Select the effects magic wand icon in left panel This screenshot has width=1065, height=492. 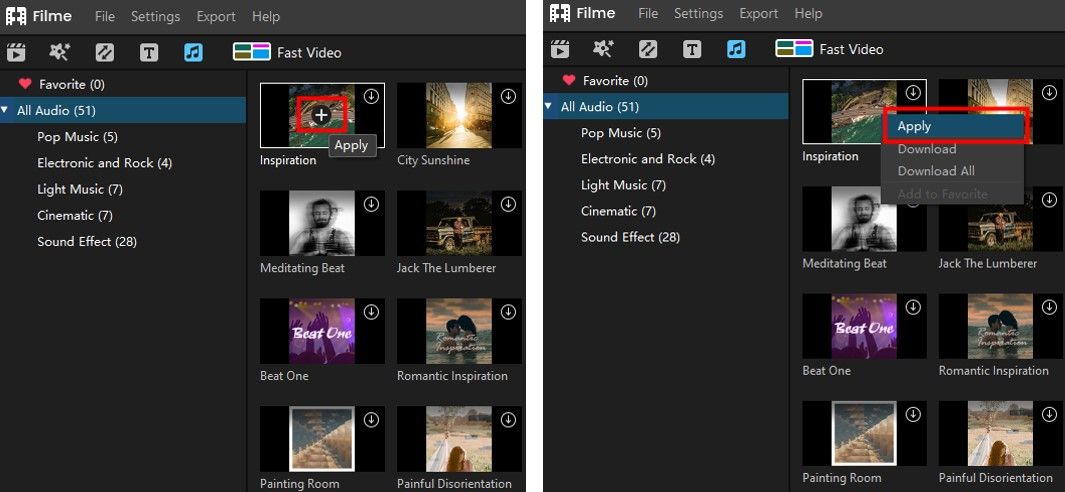pyautogui.click(x=59, y=52)
